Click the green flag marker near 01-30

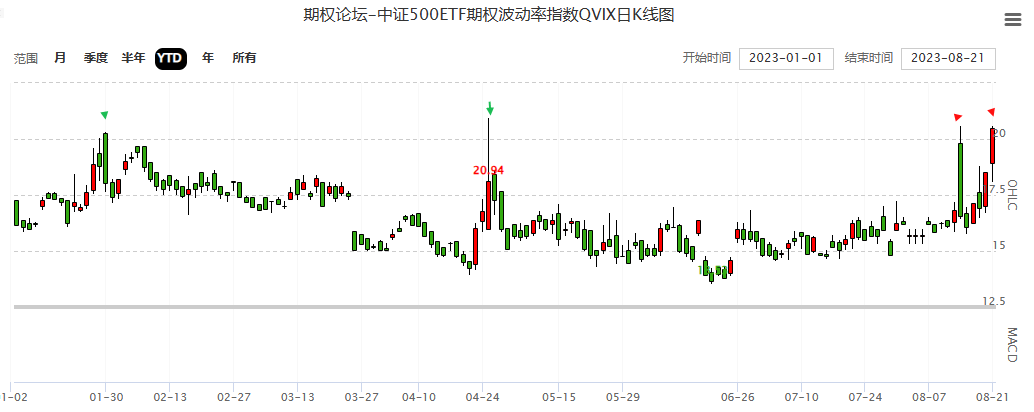tap(104, 115)
